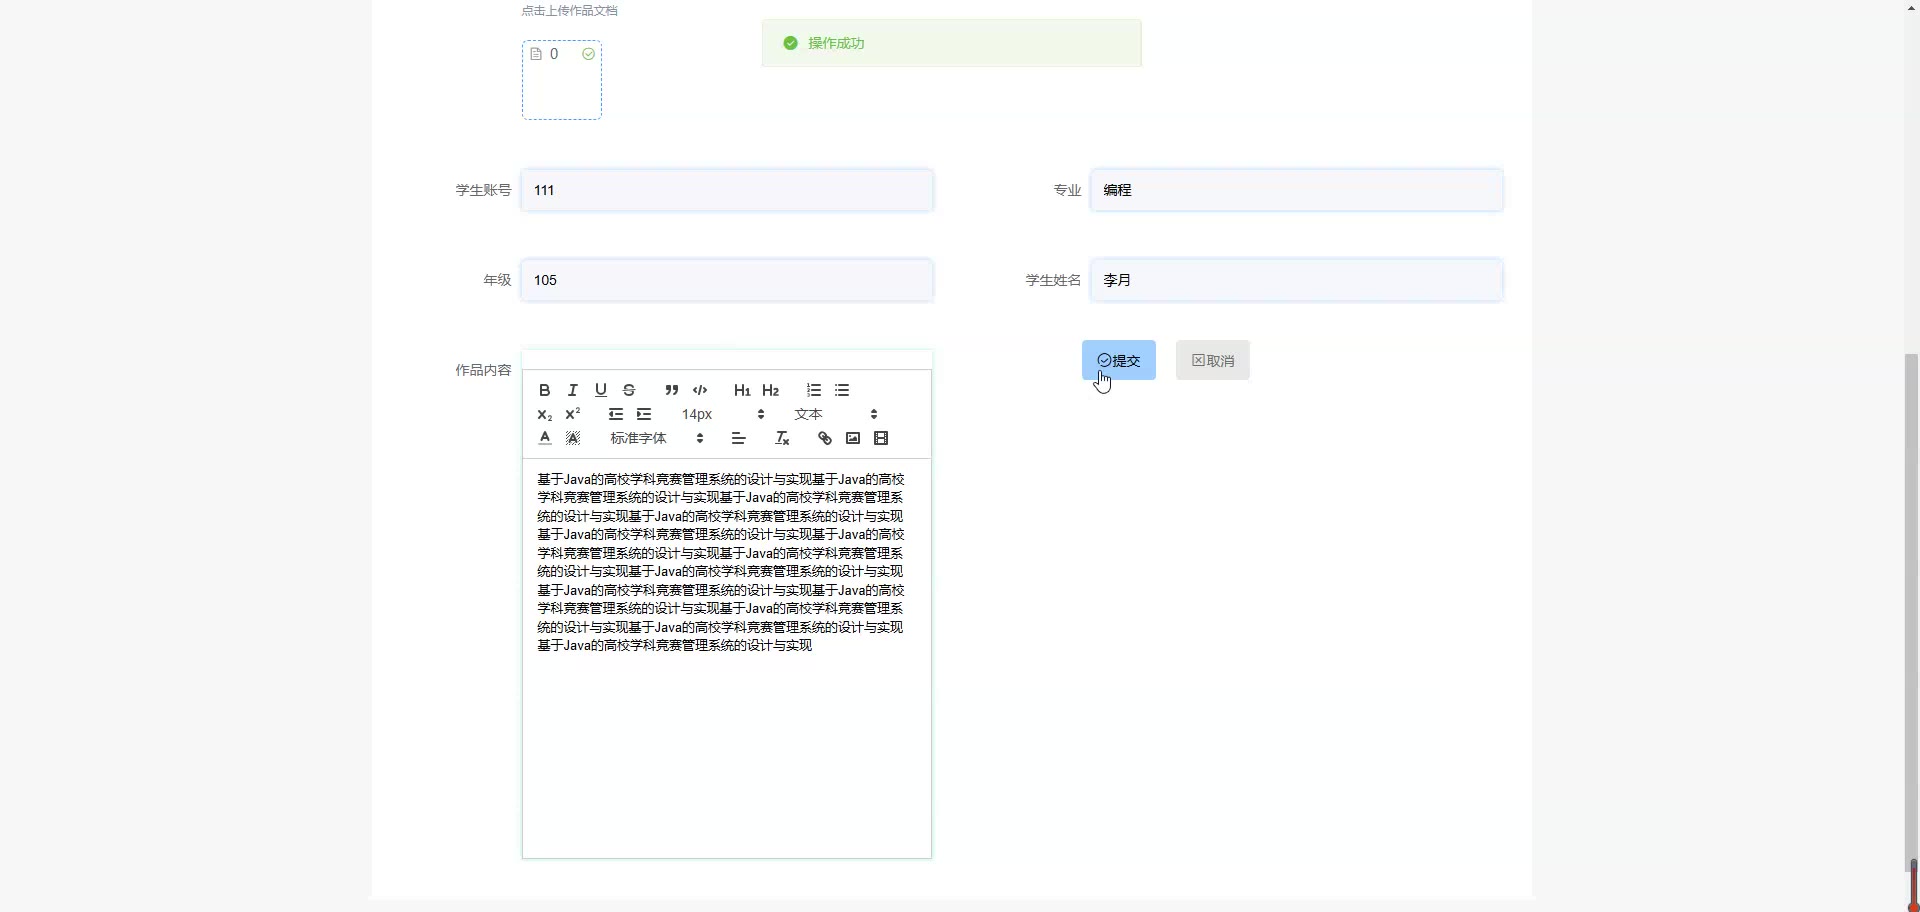This screenshot has width=1920, height=912.
Task: Toggle bold formatting in editor
Action: [x=545, y=390]
